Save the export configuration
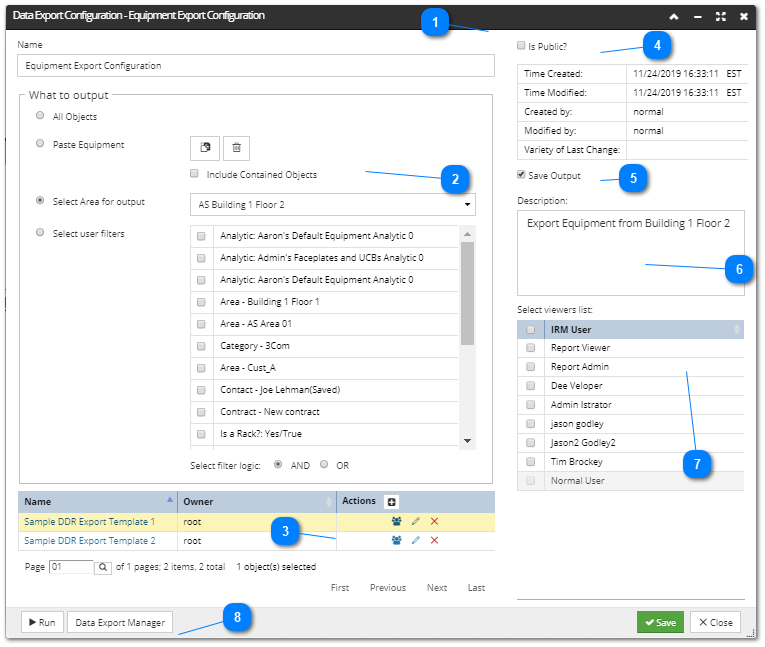This screenshot has height=647, width=765. click(x=660, y=623)
